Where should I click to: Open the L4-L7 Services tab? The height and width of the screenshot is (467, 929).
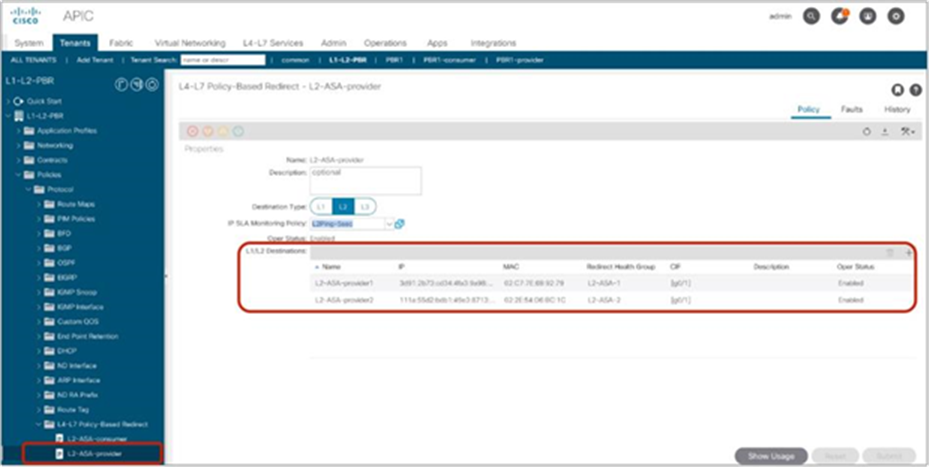click(273, 43)
